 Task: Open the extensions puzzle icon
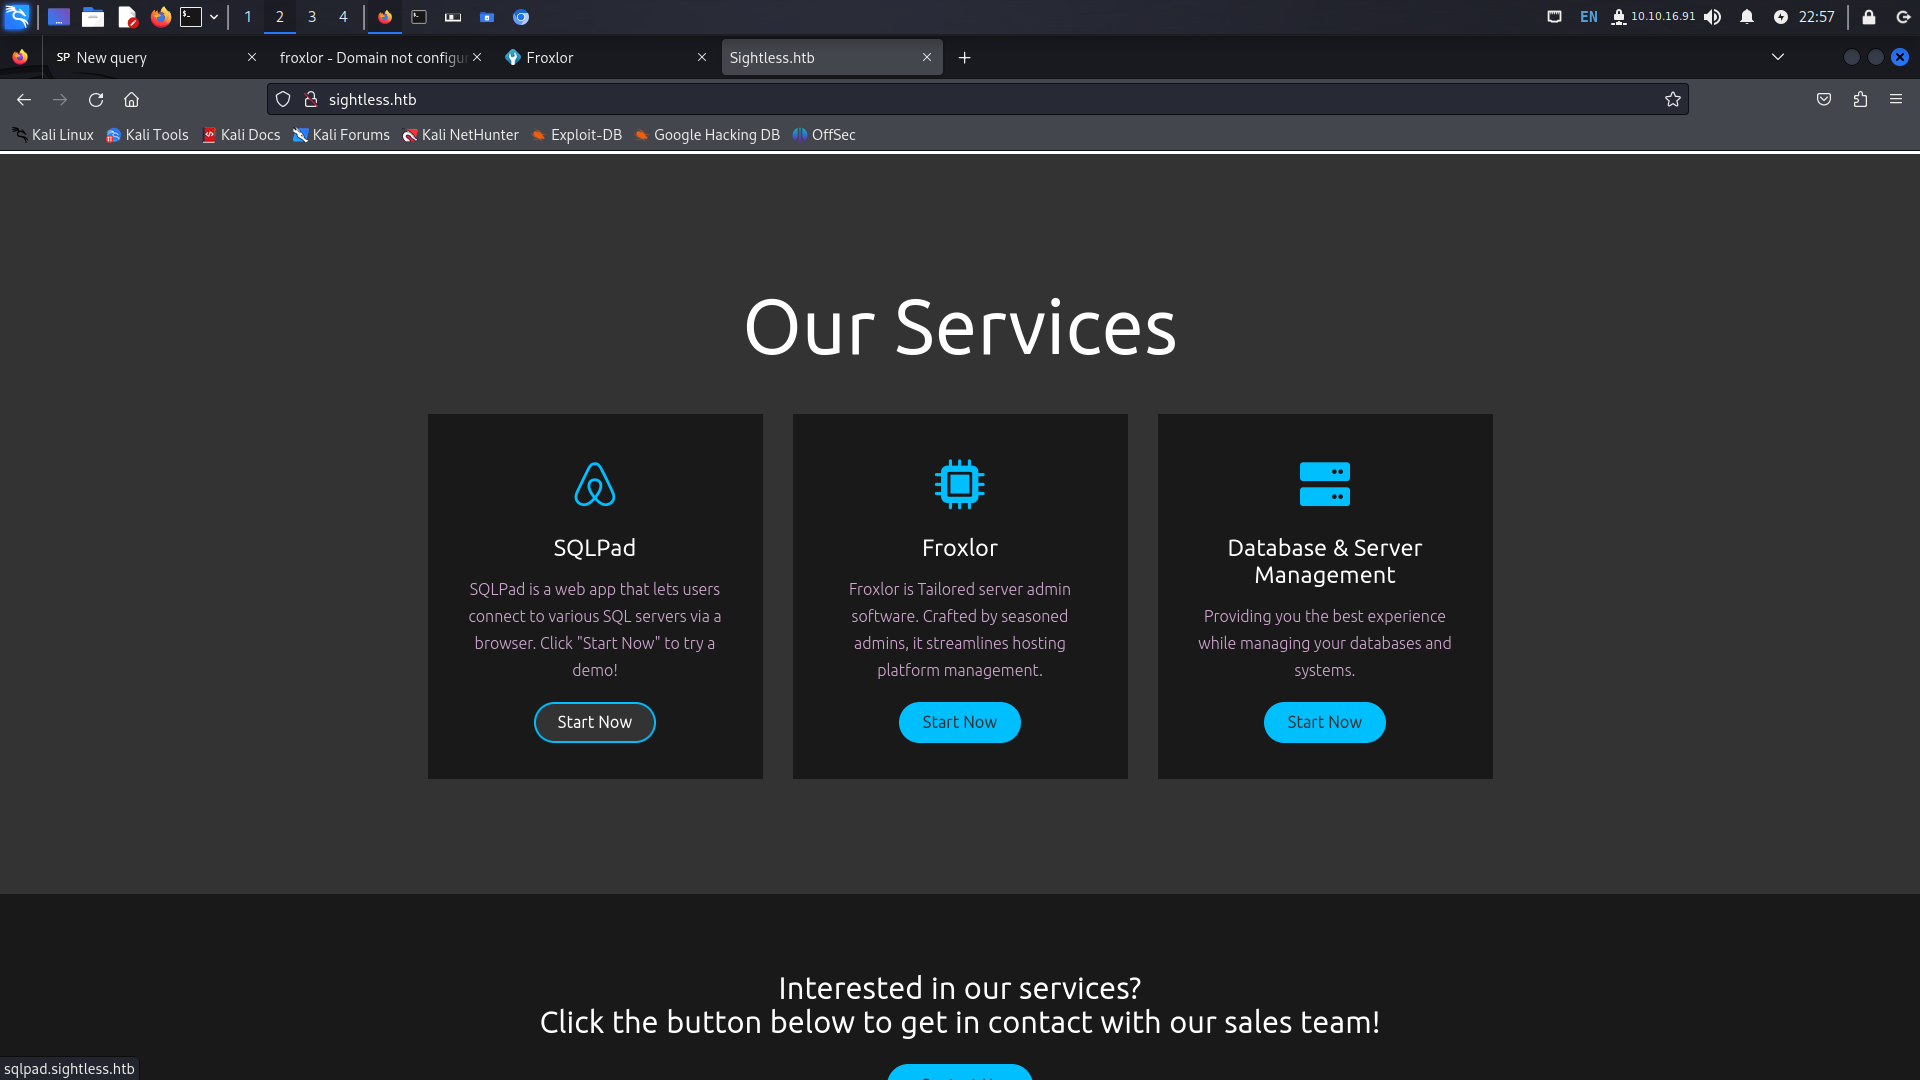(1860, 99)
